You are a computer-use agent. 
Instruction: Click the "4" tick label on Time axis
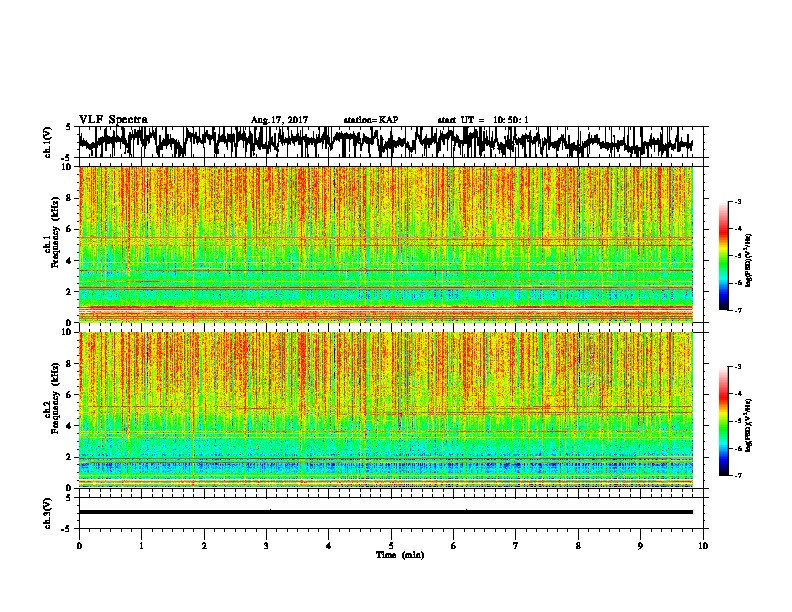coord(328,546)
